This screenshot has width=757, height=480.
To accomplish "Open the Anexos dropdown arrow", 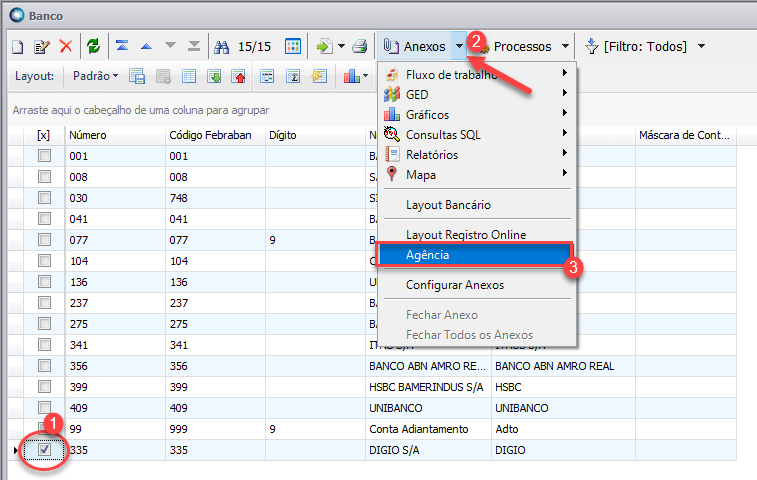I will [459, 46].
